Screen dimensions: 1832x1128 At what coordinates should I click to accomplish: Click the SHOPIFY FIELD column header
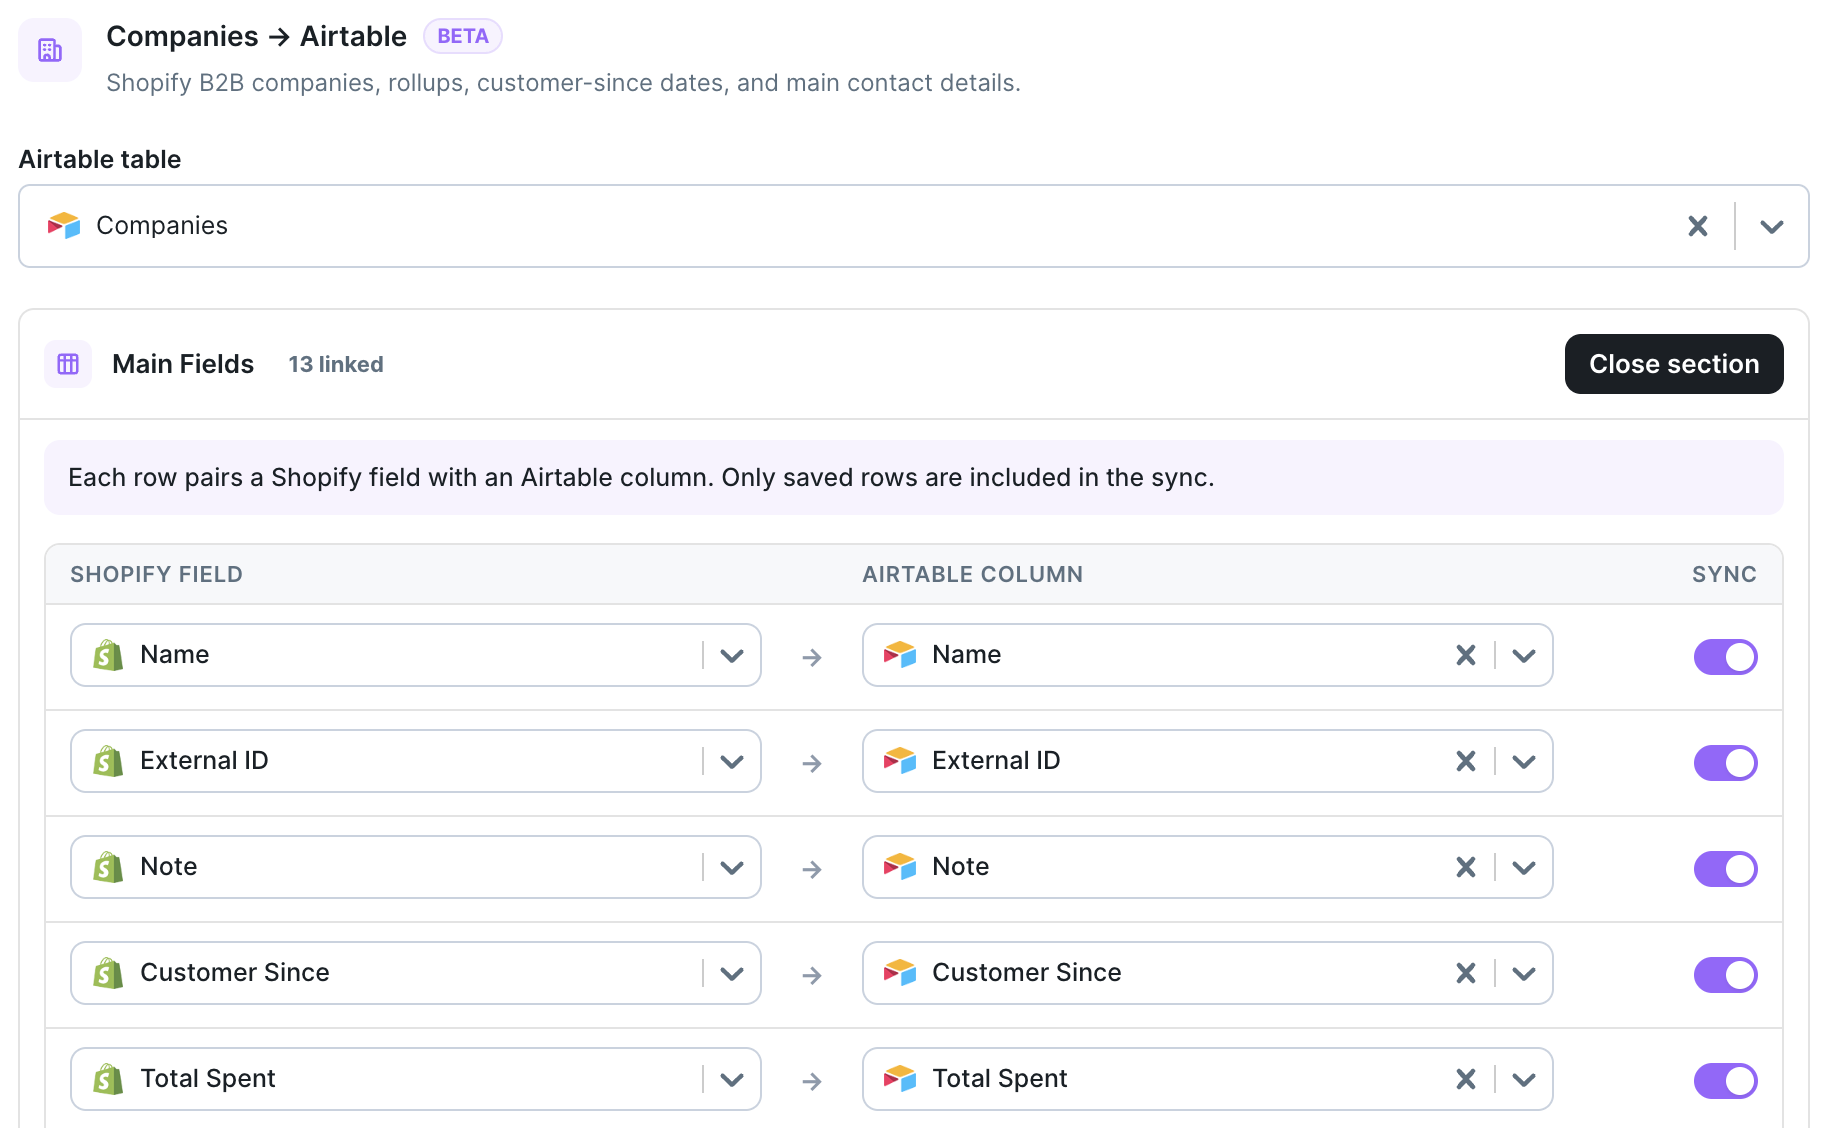(x=157, y=574)
